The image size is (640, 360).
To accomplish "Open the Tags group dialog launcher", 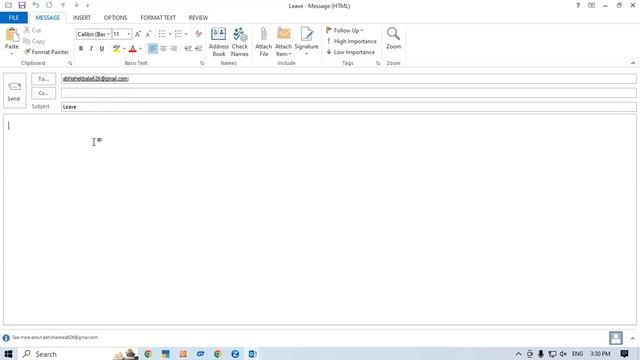I will pyautogui.click(x=378, y=63).
